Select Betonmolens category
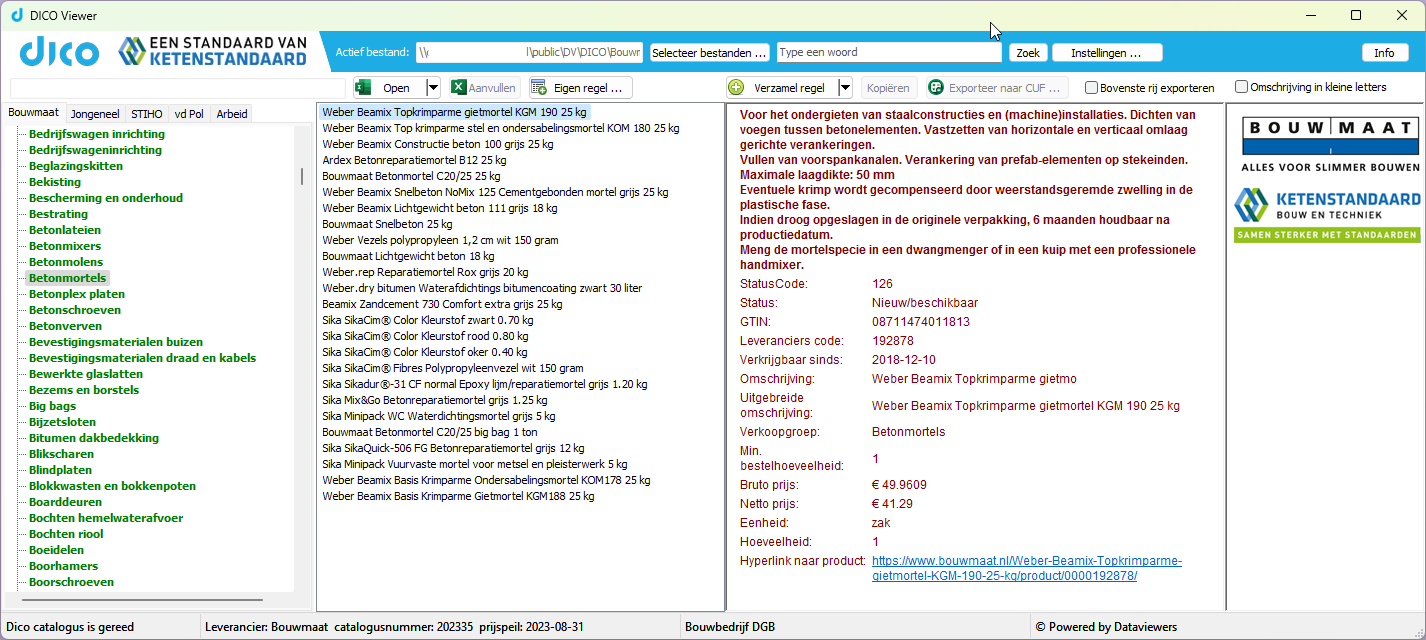The image size is (1426, 640). tap(66, 262)
